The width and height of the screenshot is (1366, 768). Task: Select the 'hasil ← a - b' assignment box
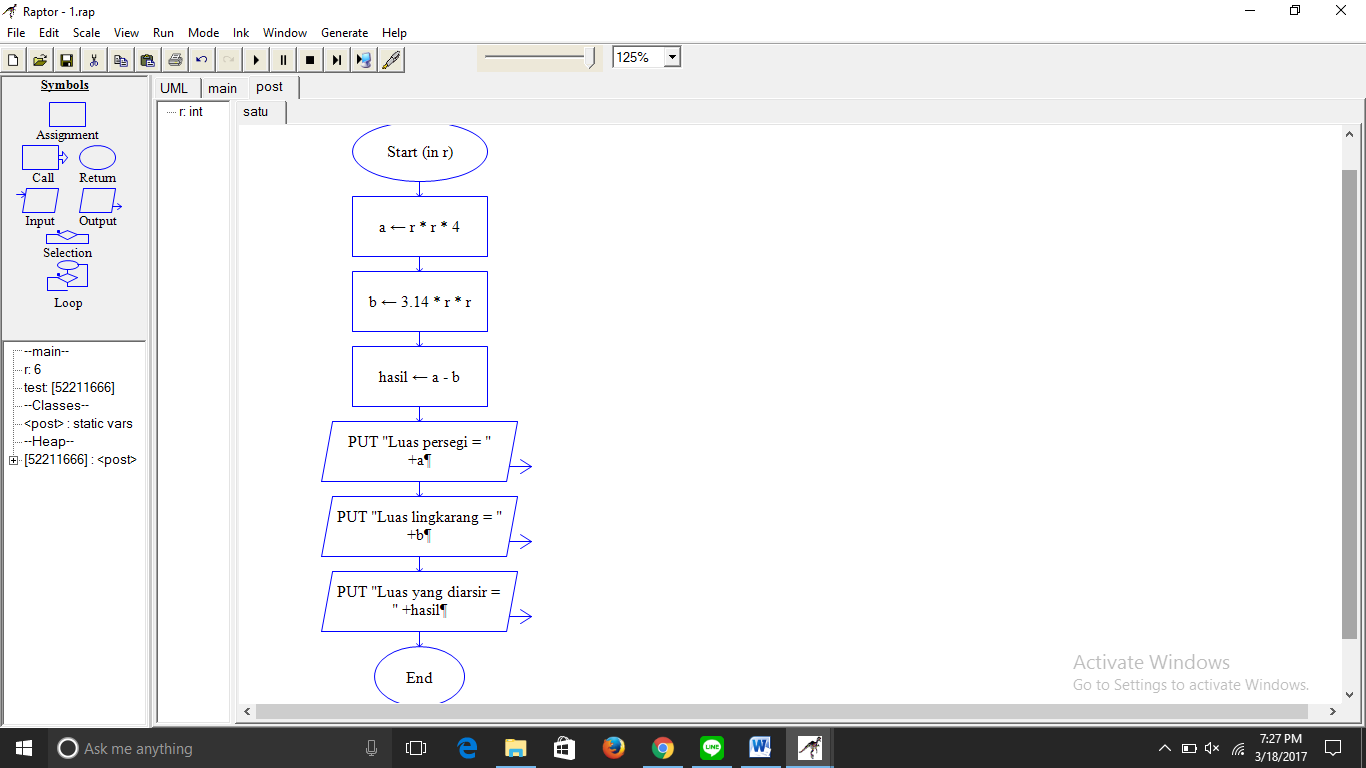coord(420,377)
